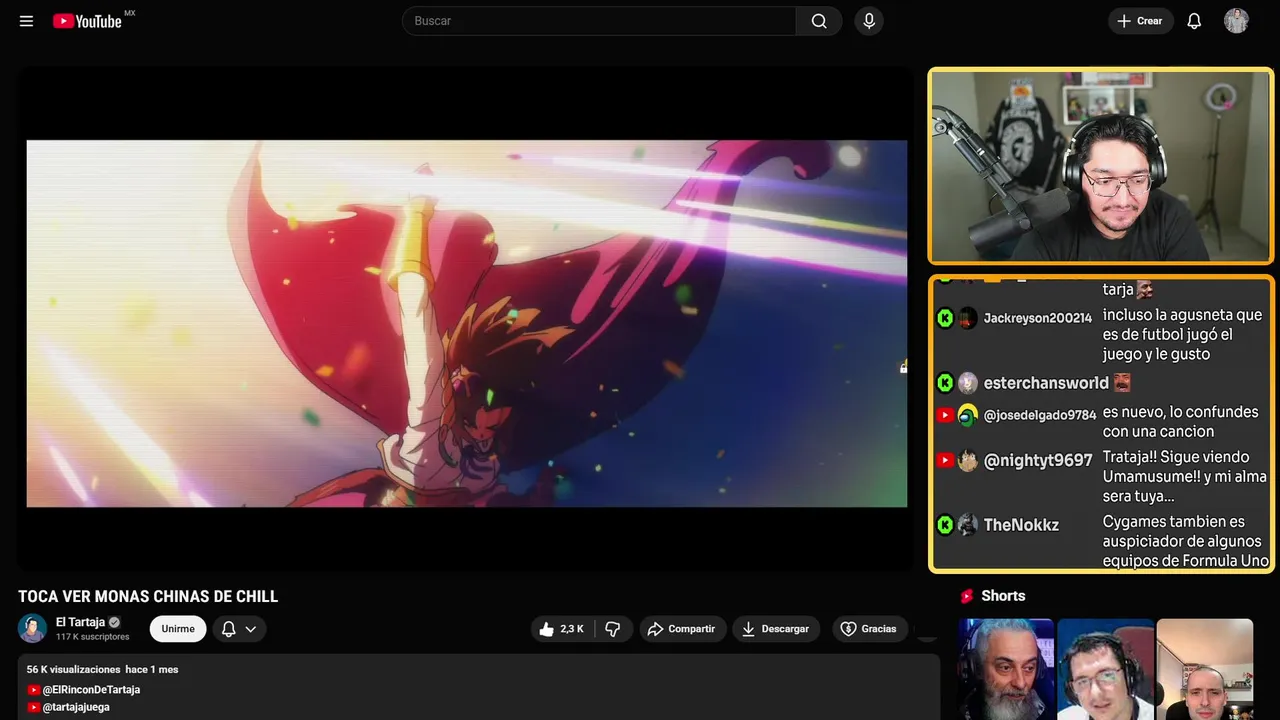1280x720 pixels.
Task: Click Kick badge beside TheNokkz
Action: 945,525
